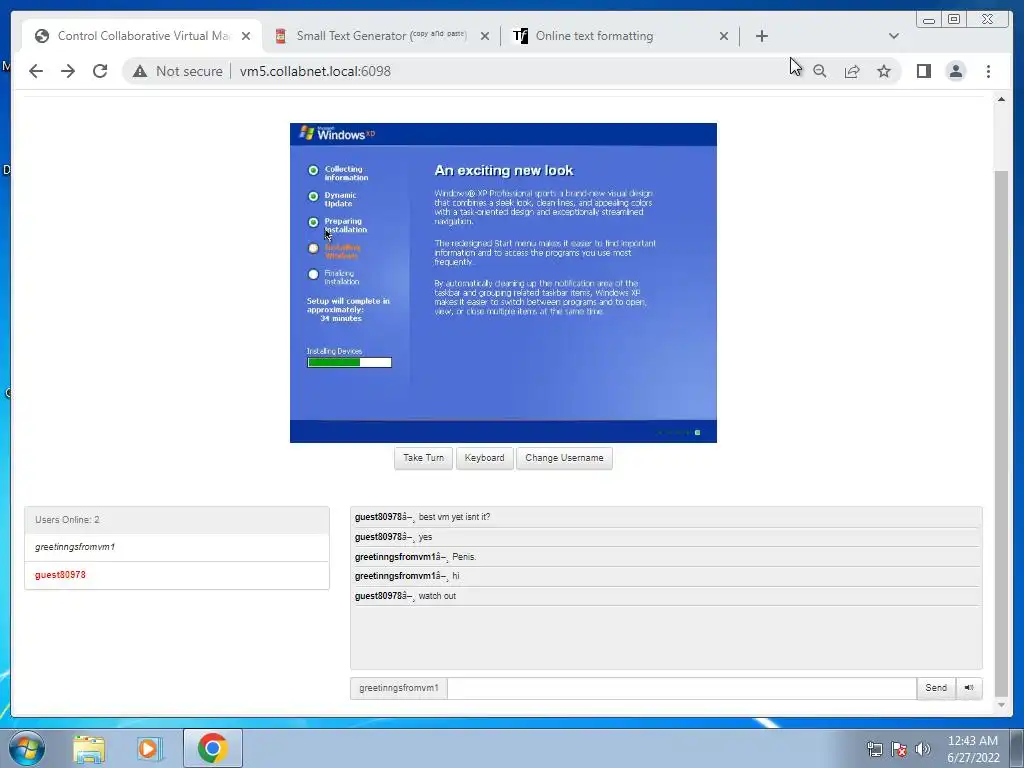Open the on-screen Keyboard button

click(485, 458)
